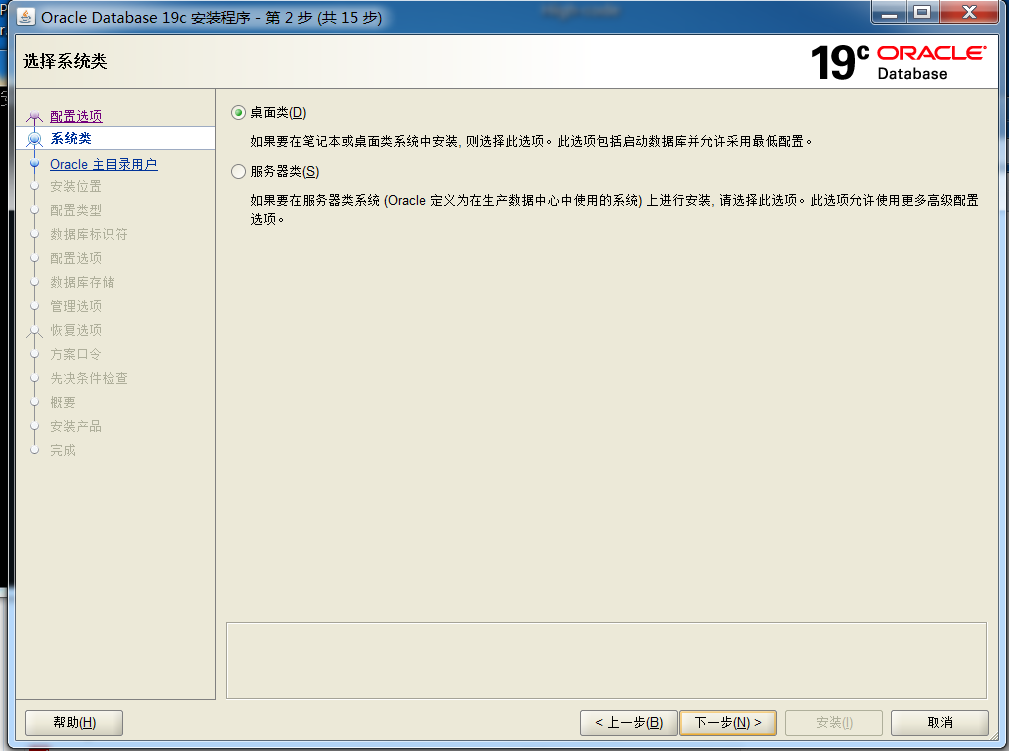Click the 方案口令 step label
Screen dimensions: 1009x751
pyautogui.click(x=76, y=355)
